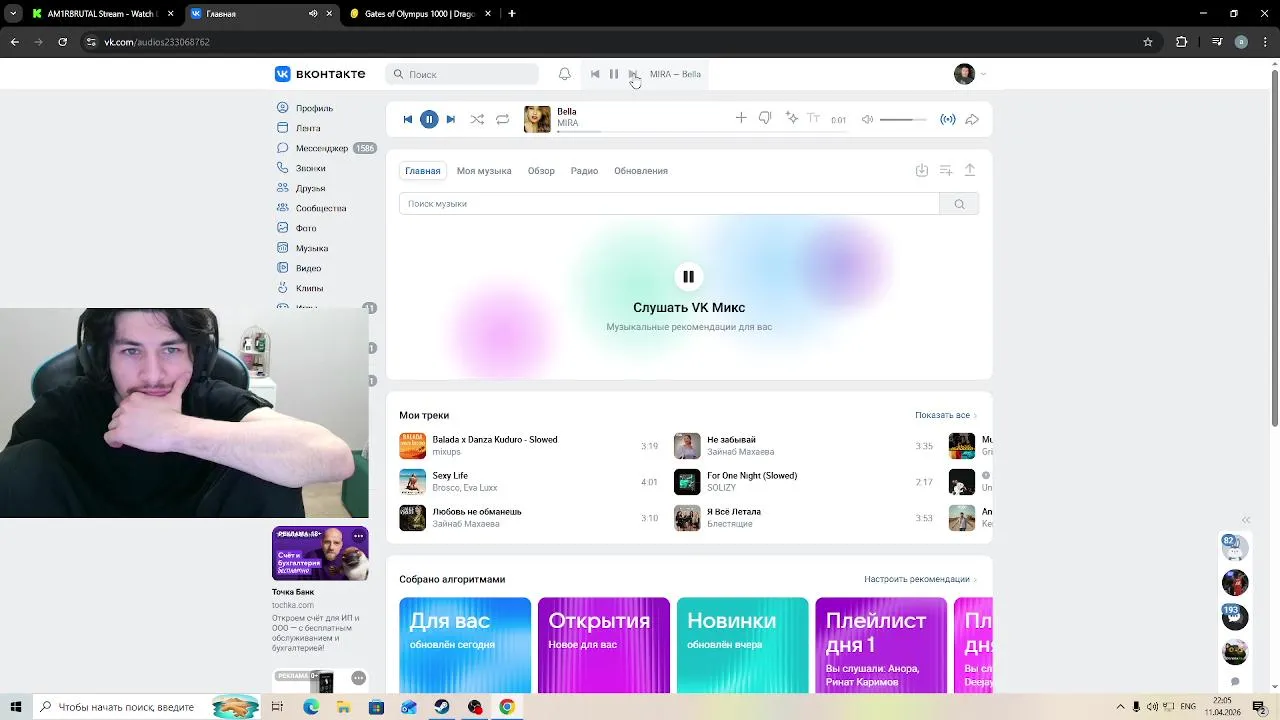Image resolution: width=1280 pixels, height=720 pixels.
Task: Open Профиль in the left sidebar
Action: pyautogui.click(x=314, y=108)
